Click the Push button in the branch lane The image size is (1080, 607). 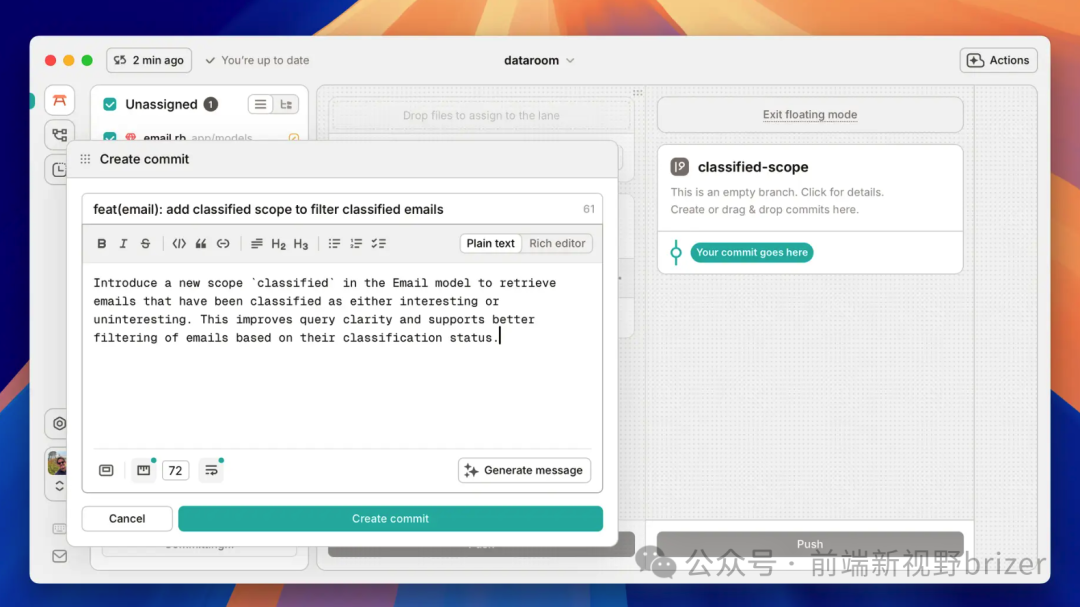[810, 544]
